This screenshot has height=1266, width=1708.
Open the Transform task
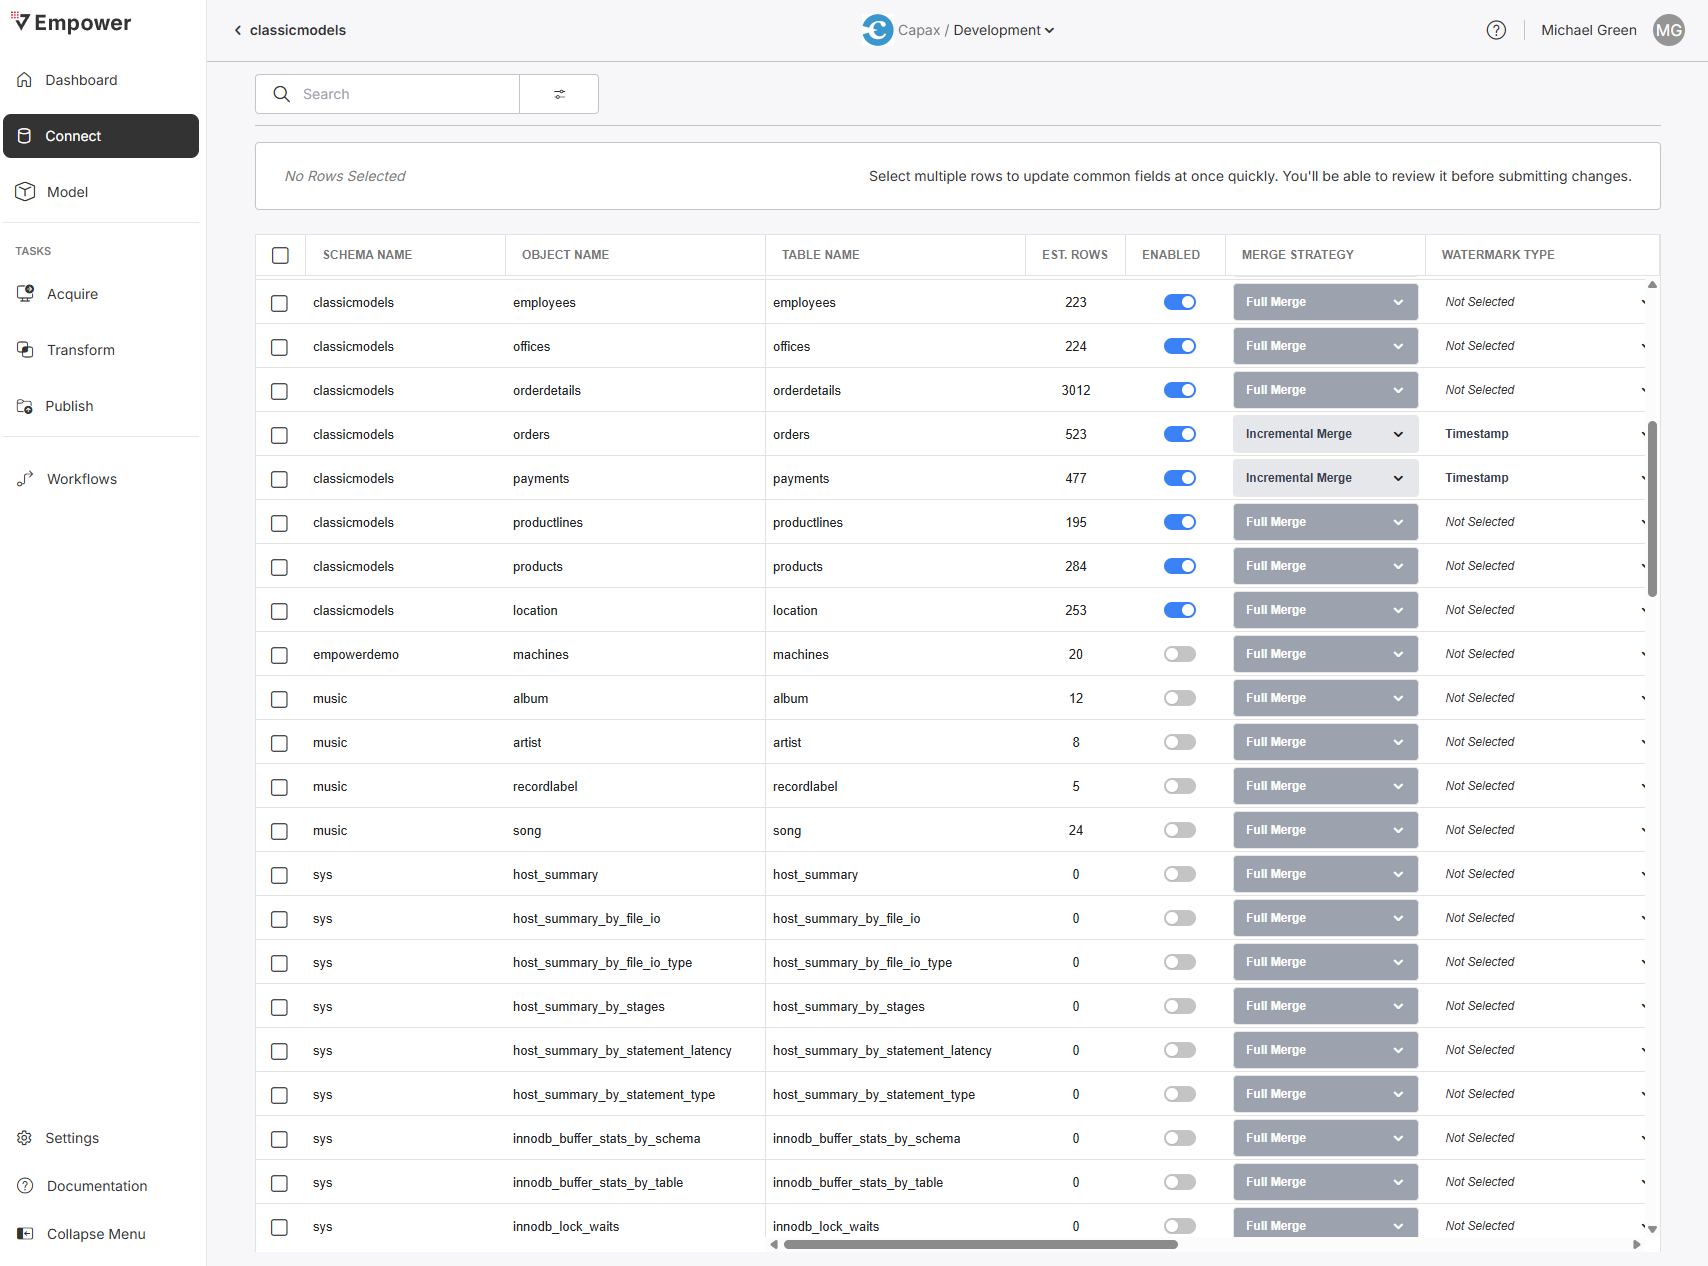click(101, 350)
